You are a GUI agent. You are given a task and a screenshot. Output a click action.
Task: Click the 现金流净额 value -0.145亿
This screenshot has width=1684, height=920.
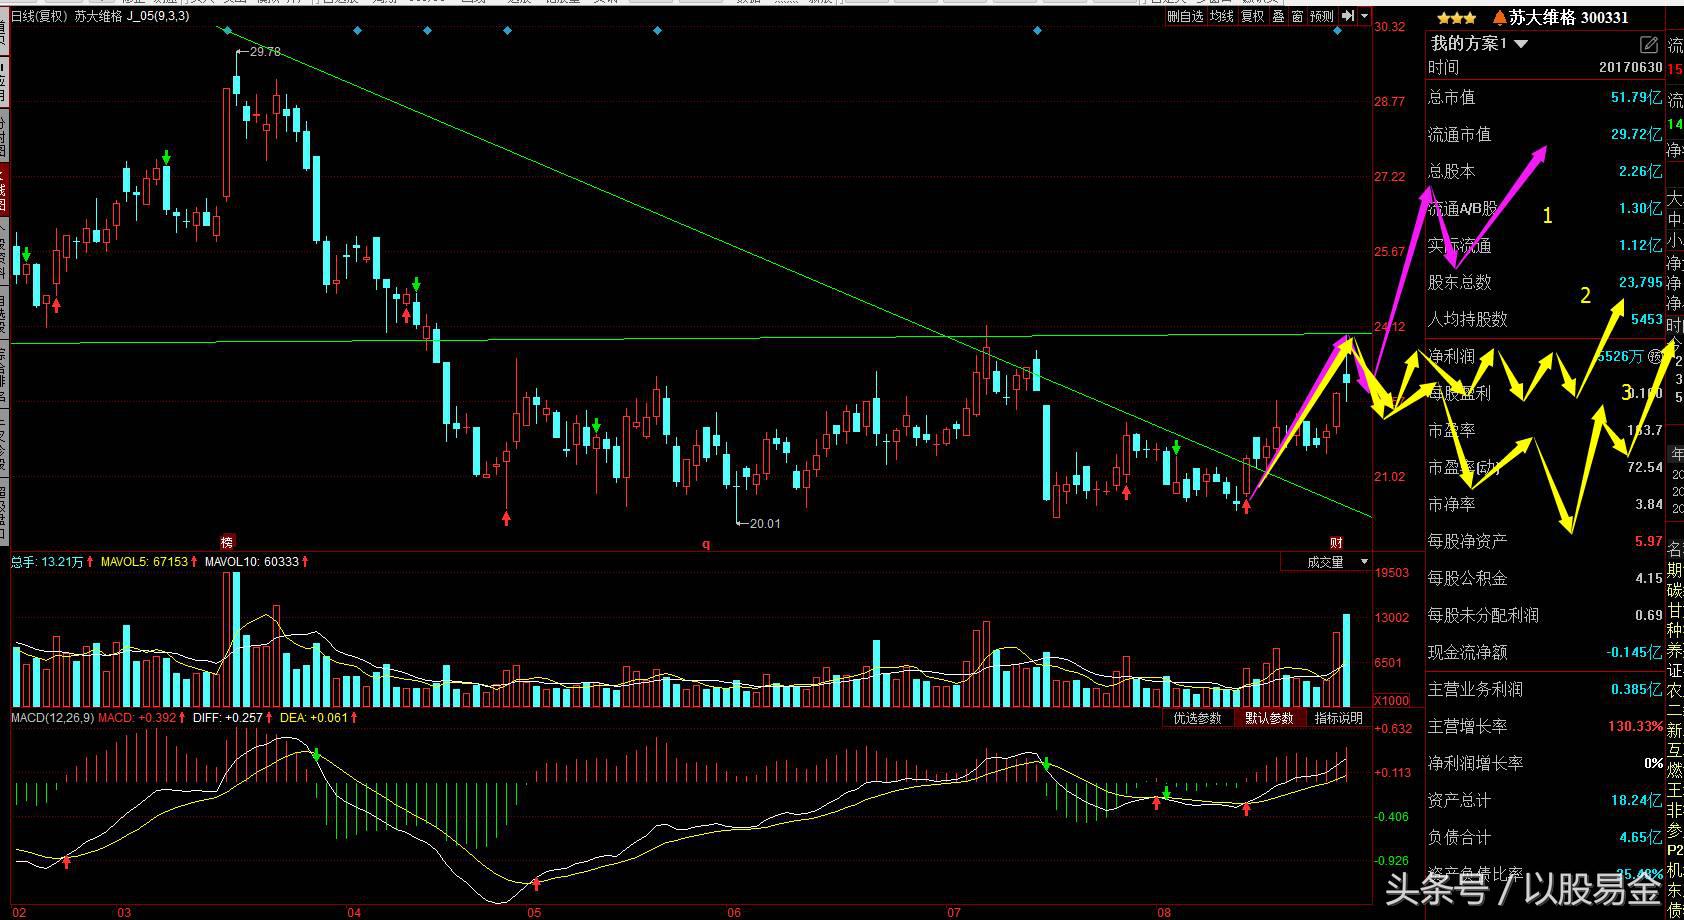pos(1633,652)
